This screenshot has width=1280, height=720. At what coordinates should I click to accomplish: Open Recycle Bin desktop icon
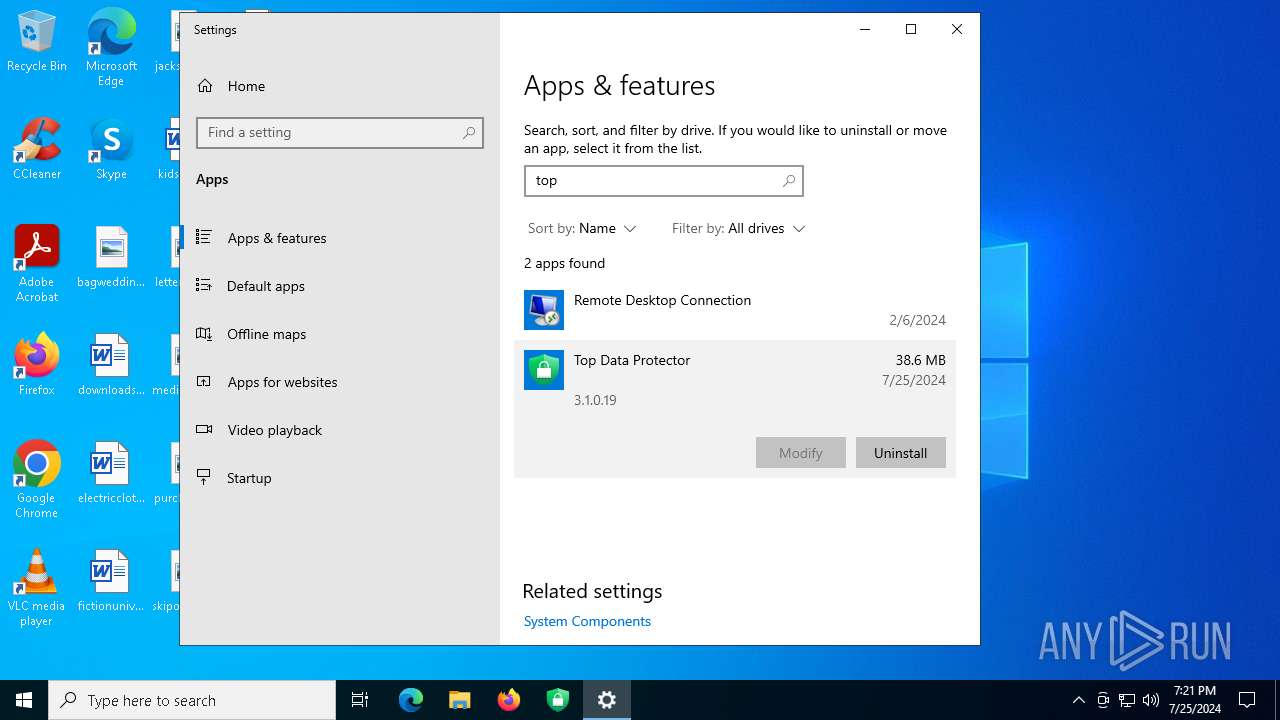pyautogui.click(x=37, y=42)
